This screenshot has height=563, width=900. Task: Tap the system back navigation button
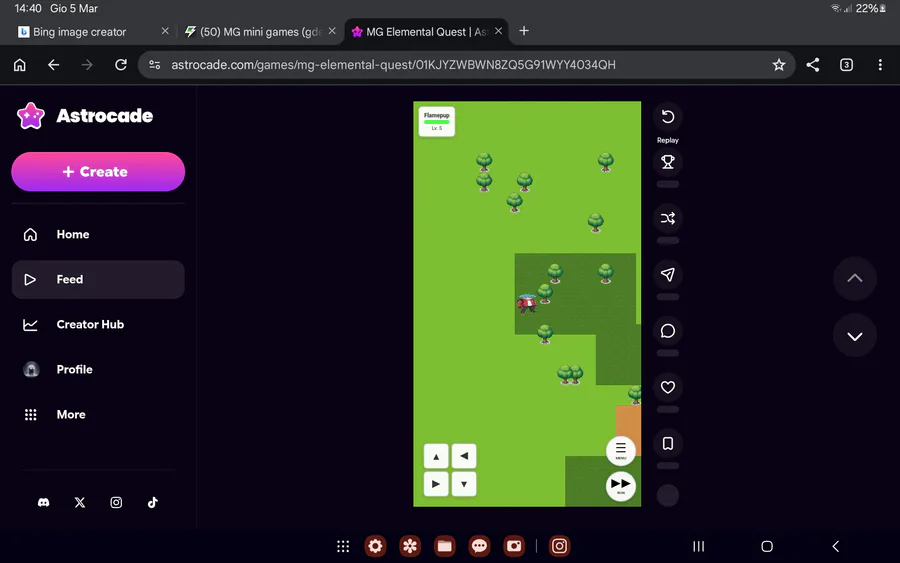pos(836,546)
